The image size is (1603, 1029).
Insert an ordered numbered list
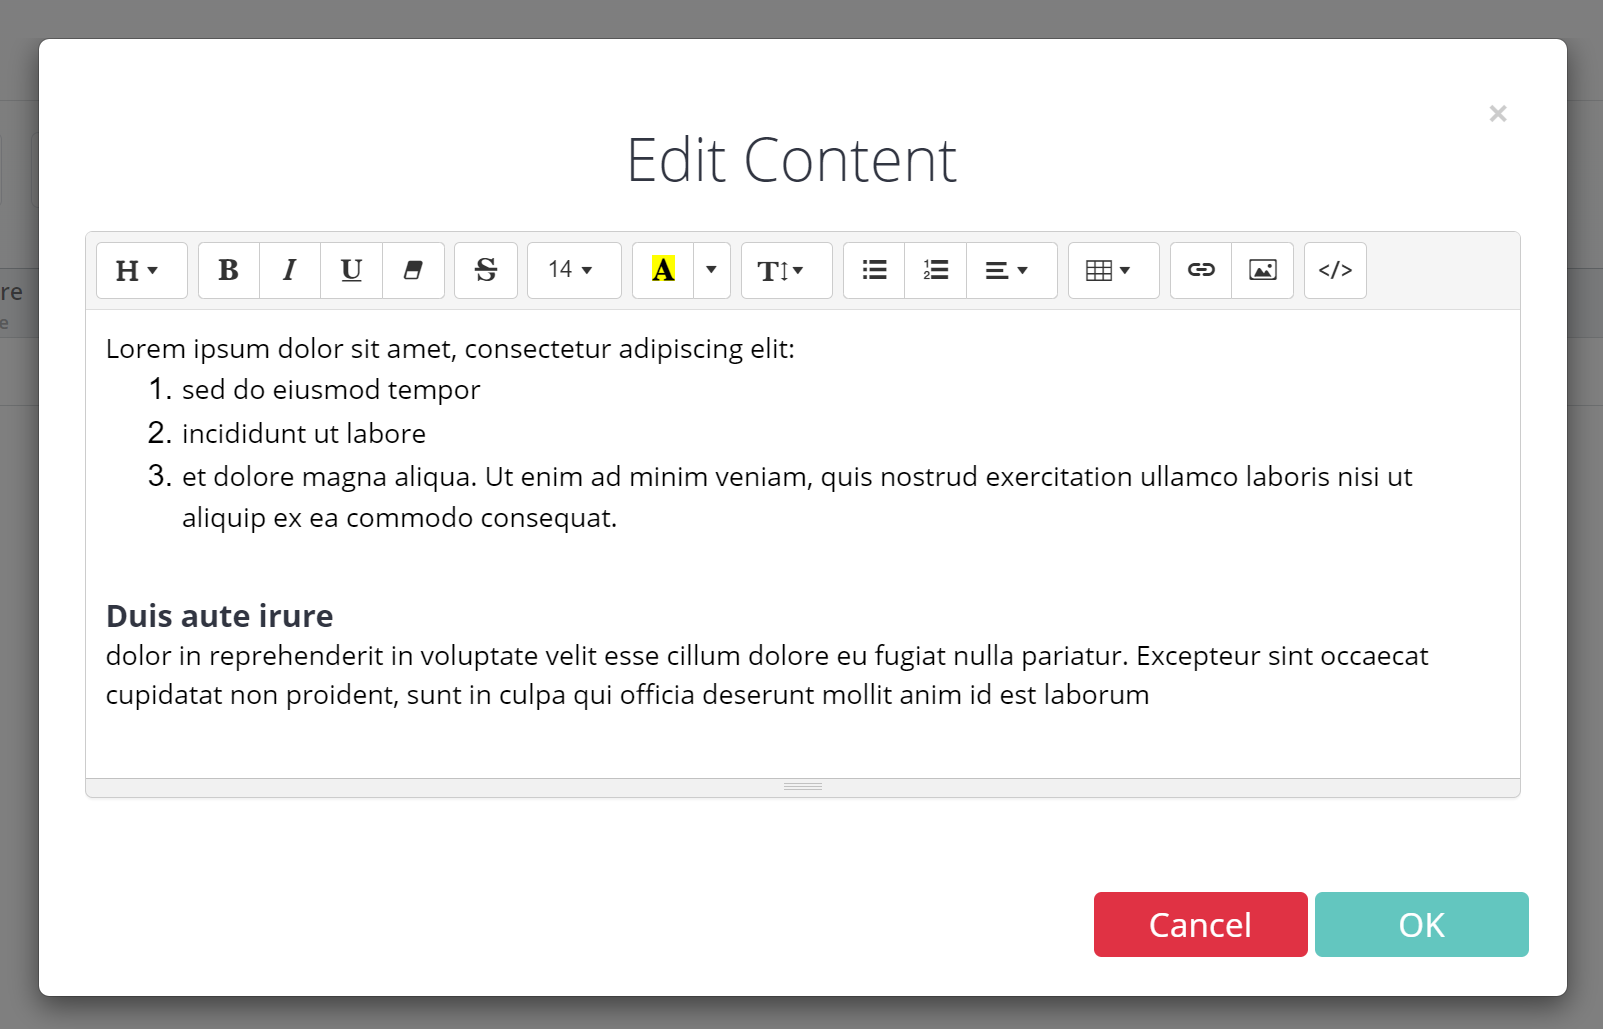(x=935, y=270)
